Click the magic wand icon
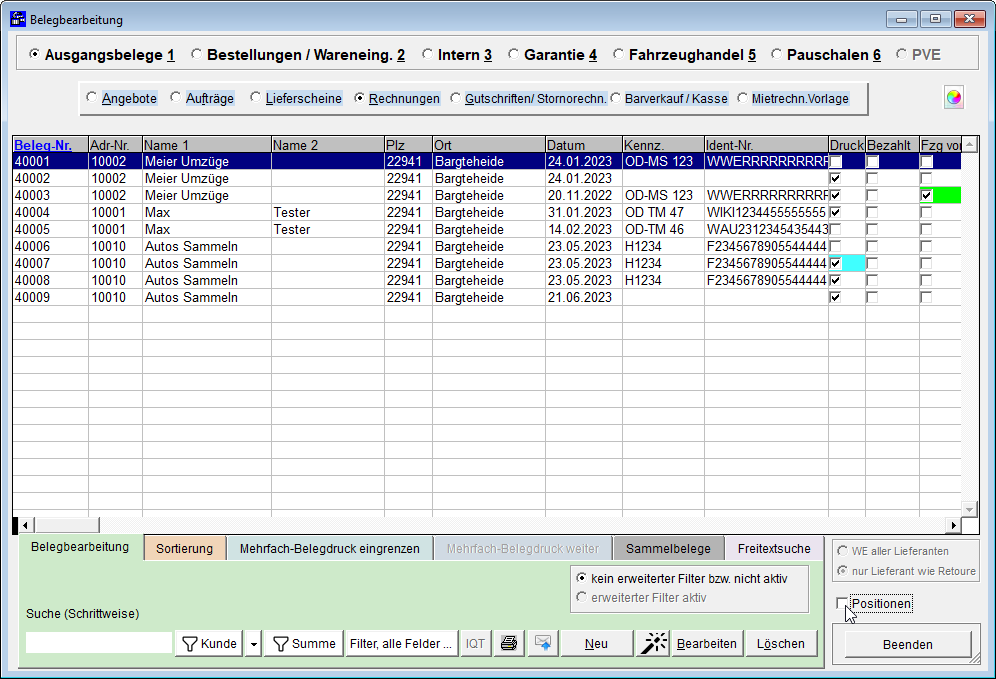Screen dimensions: 996x679 point(653,643)
